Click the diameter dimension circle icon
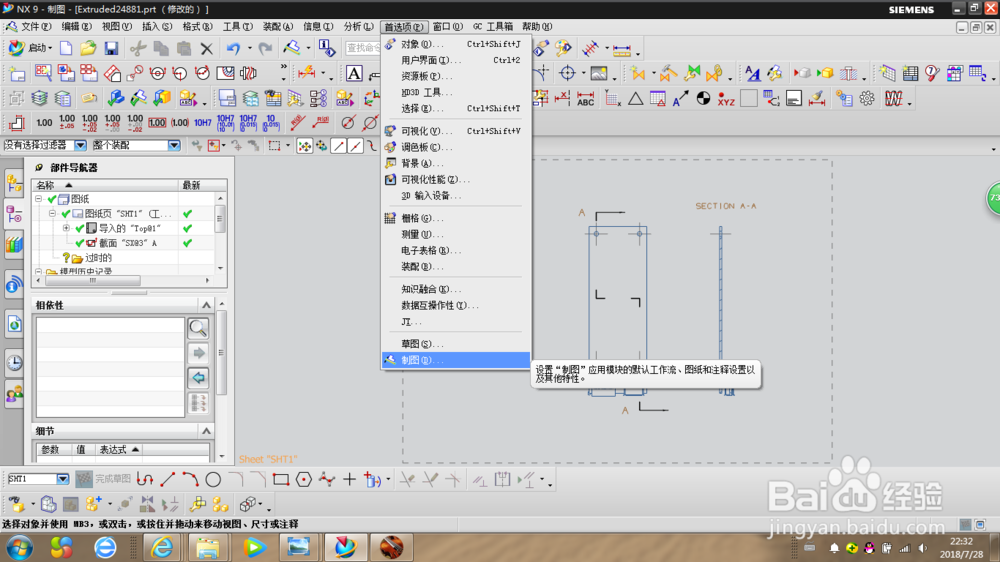This screenshot has height=562, width=1000. coord(348,122)
